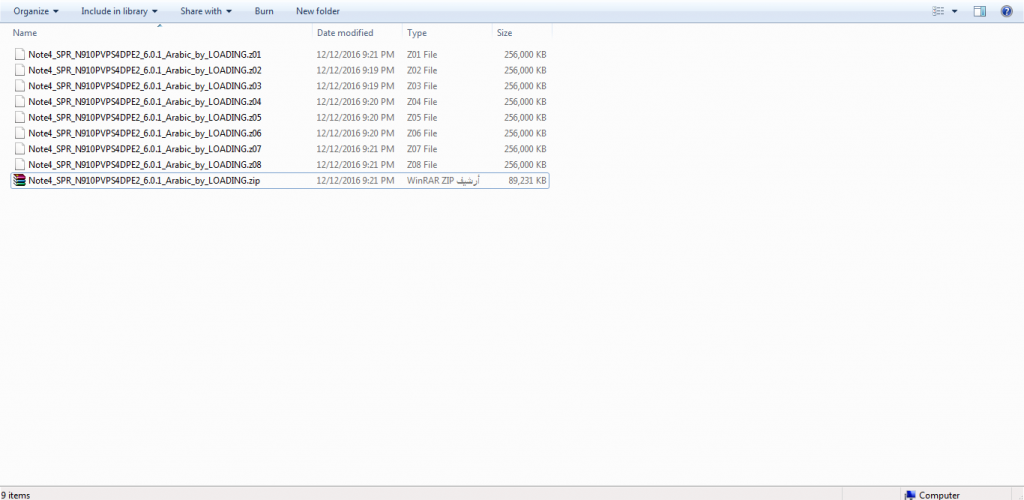Click the Computer label in status bar
This screenshot has height=500, width=1024.
tap(939, 495)
